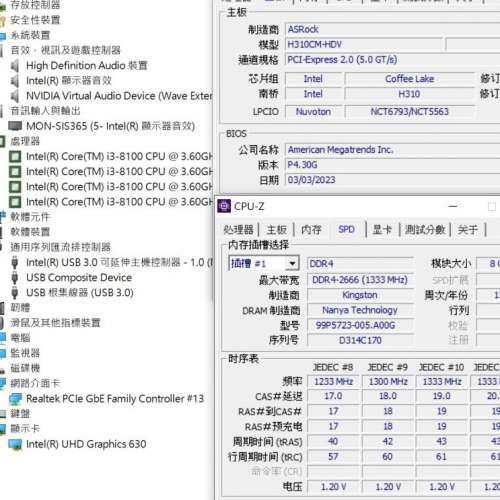Click the American Megatrends Inc. BIOS field
The height and width of the screenshot is (500, 500).
click(393, 150)
